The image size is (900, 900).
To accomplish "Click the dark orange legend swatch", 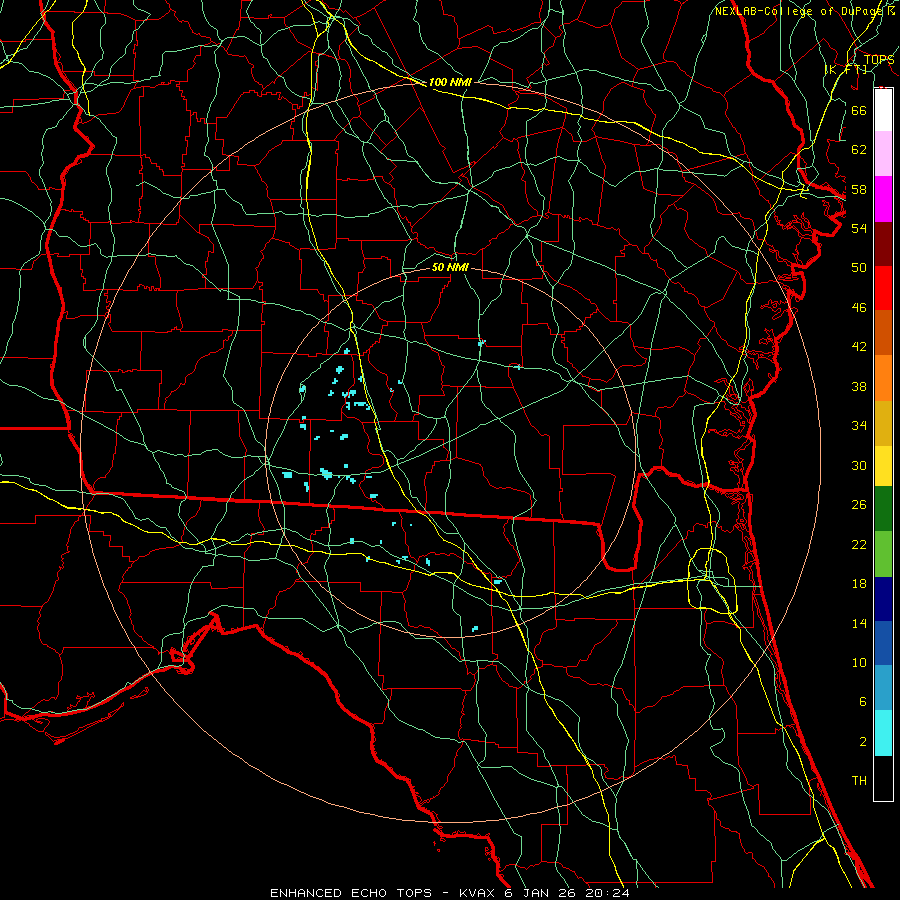I will (x=883, y=332).
